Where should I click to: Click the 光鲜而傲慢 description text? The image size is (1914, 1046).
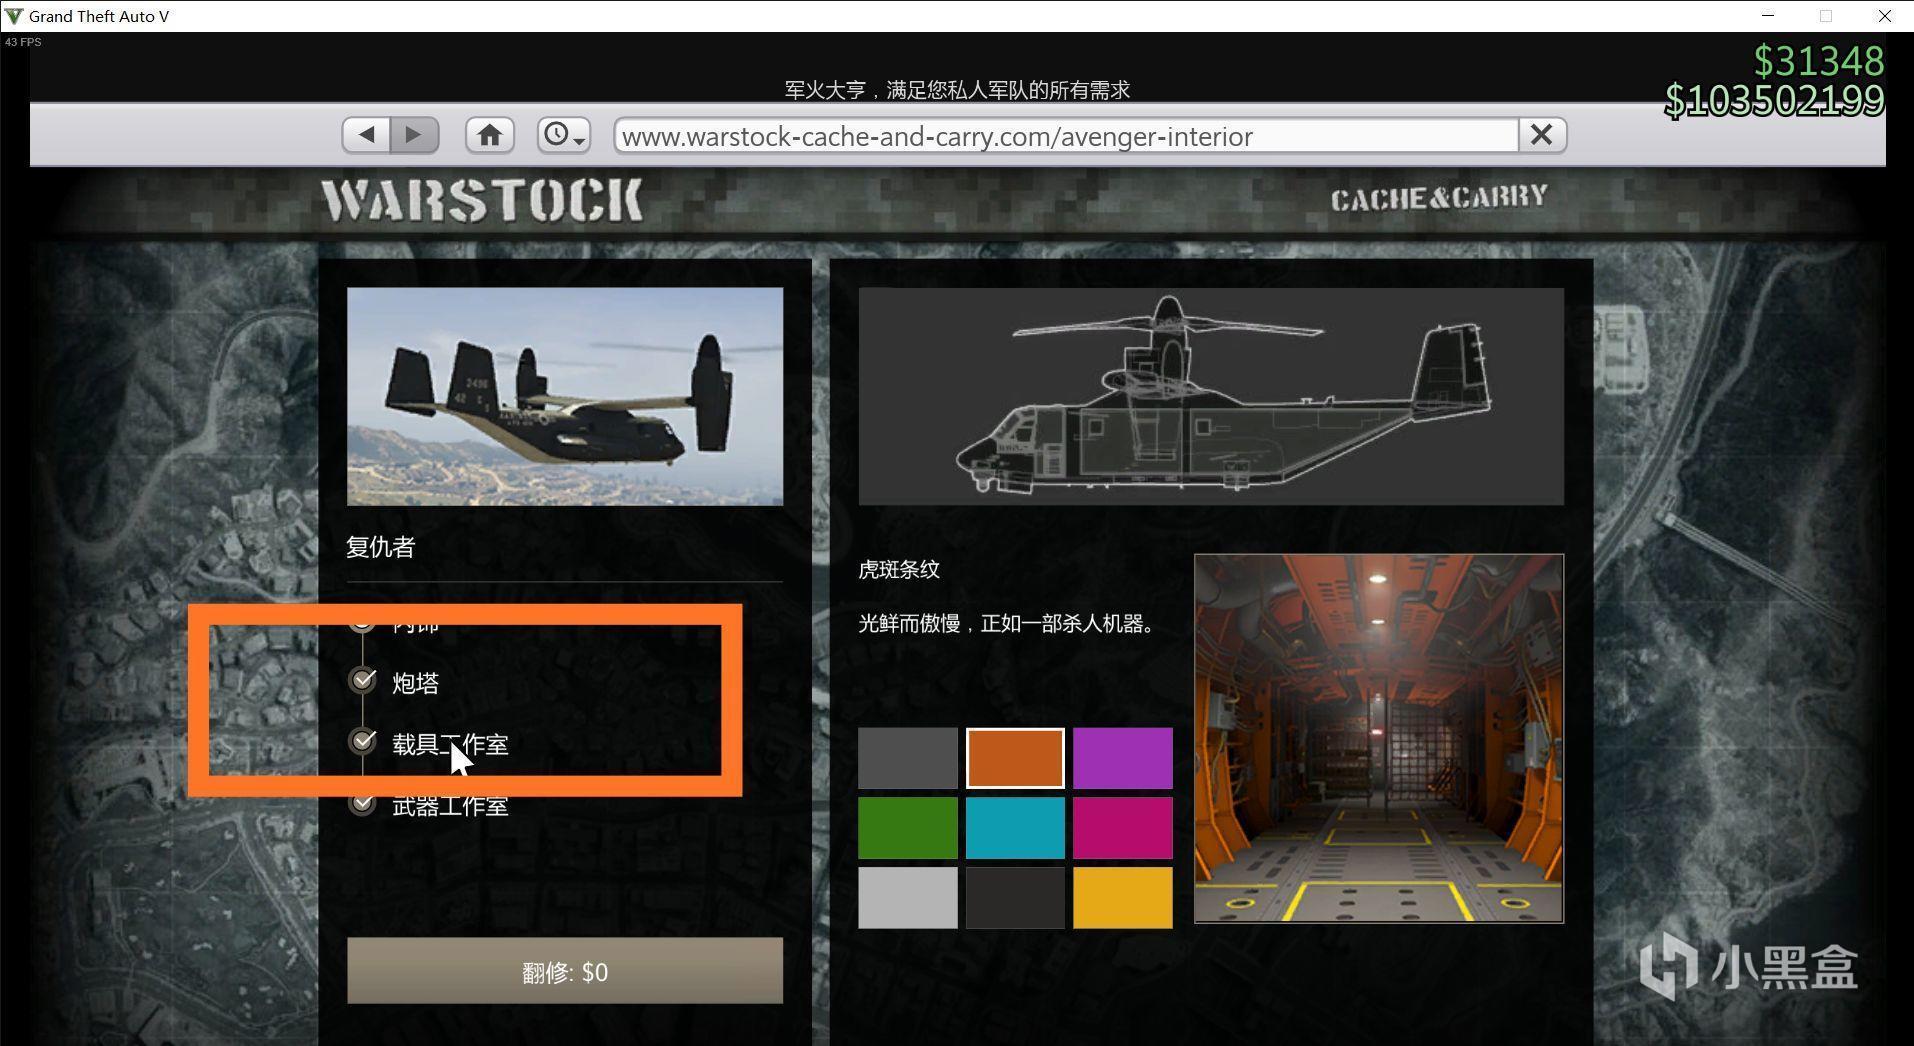(1009, 624)
